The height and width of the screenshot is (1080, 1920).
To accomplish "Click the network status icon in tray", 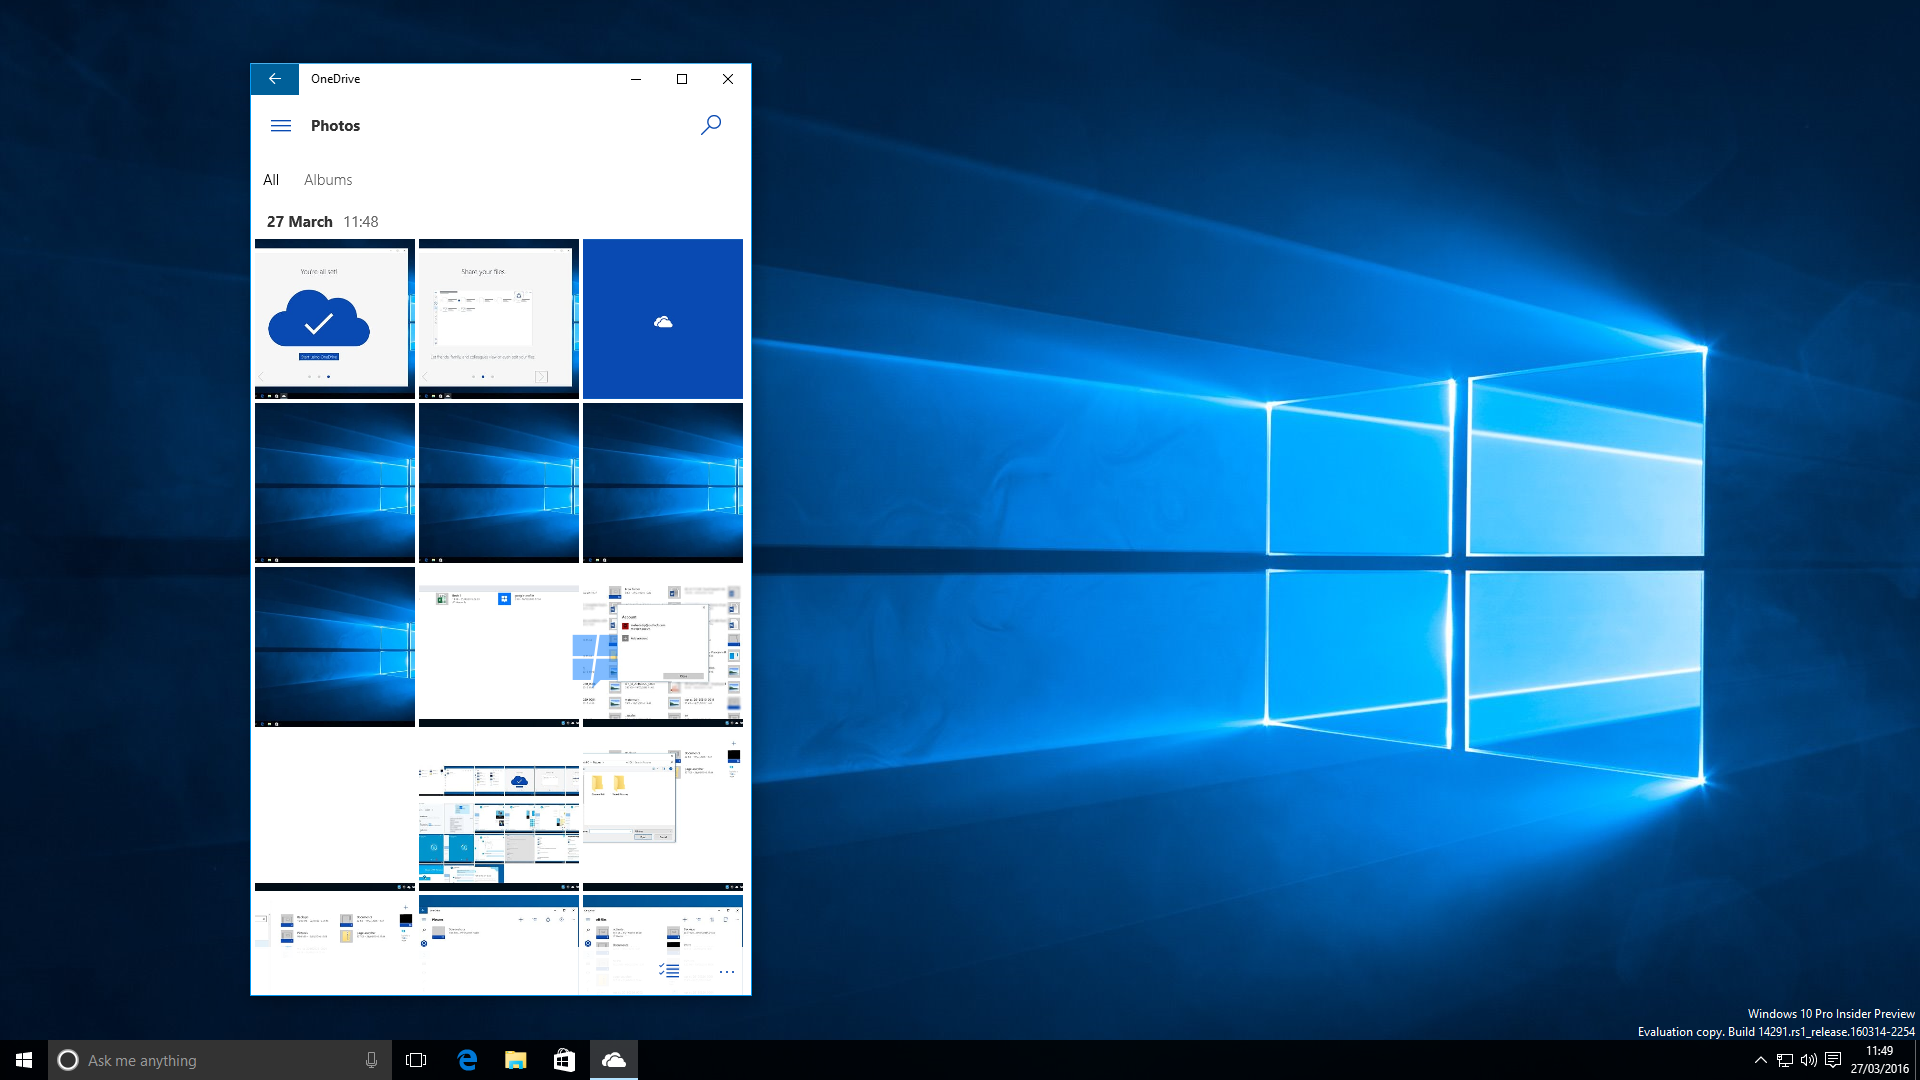I will 1784,1060.
